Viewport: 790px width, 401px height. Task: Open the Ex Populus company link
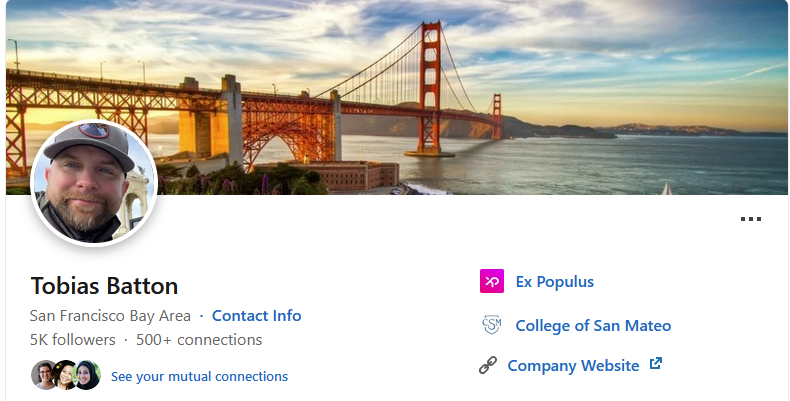[554, 282]
